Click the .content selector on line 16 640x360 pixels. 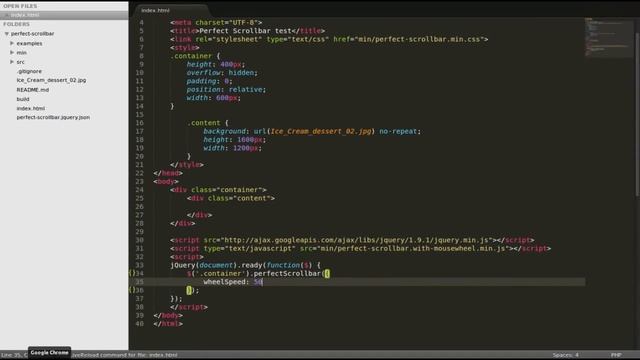tap(204, 123)
